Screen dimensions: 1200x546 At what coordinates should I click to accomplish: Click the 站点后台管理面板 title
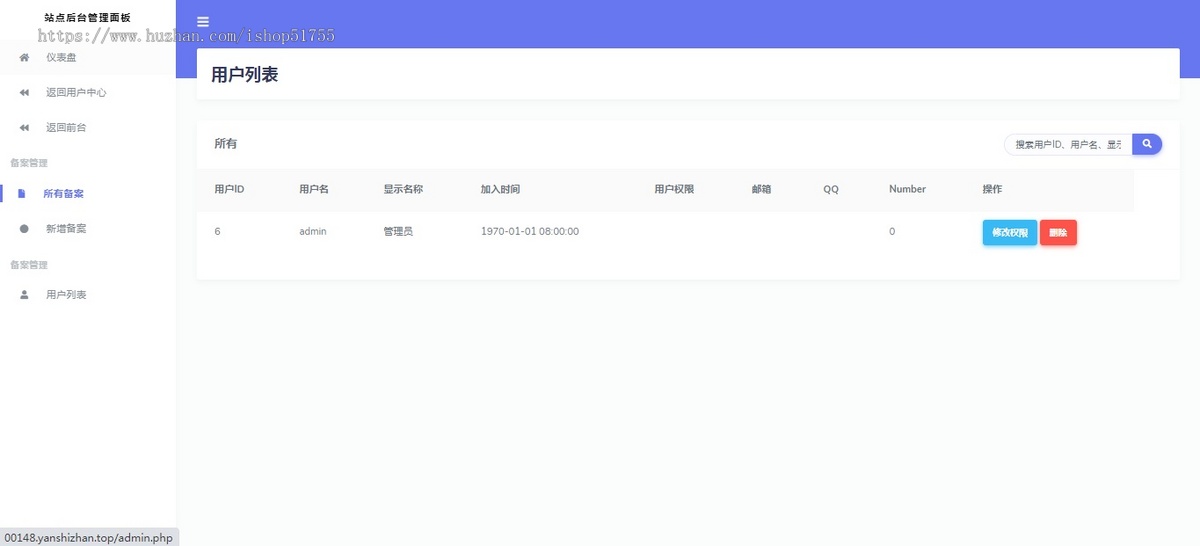(87, 18)
